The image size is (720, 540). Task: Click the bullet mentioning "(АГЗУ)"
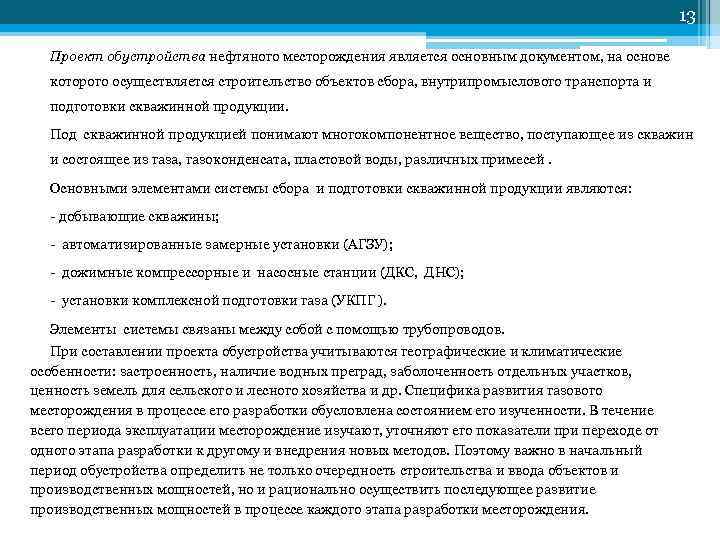pyautogui.click(x=221, y=244)
